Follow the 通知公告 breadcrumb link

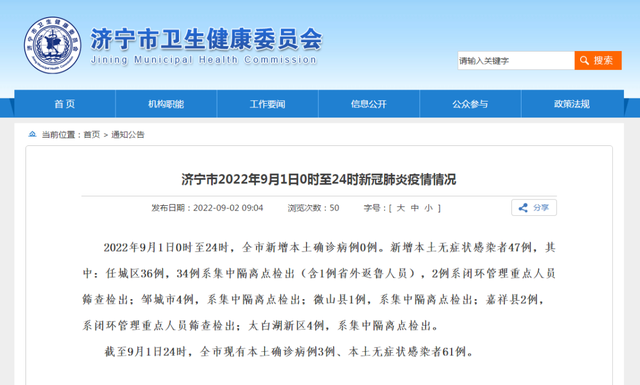coord(128,135)
